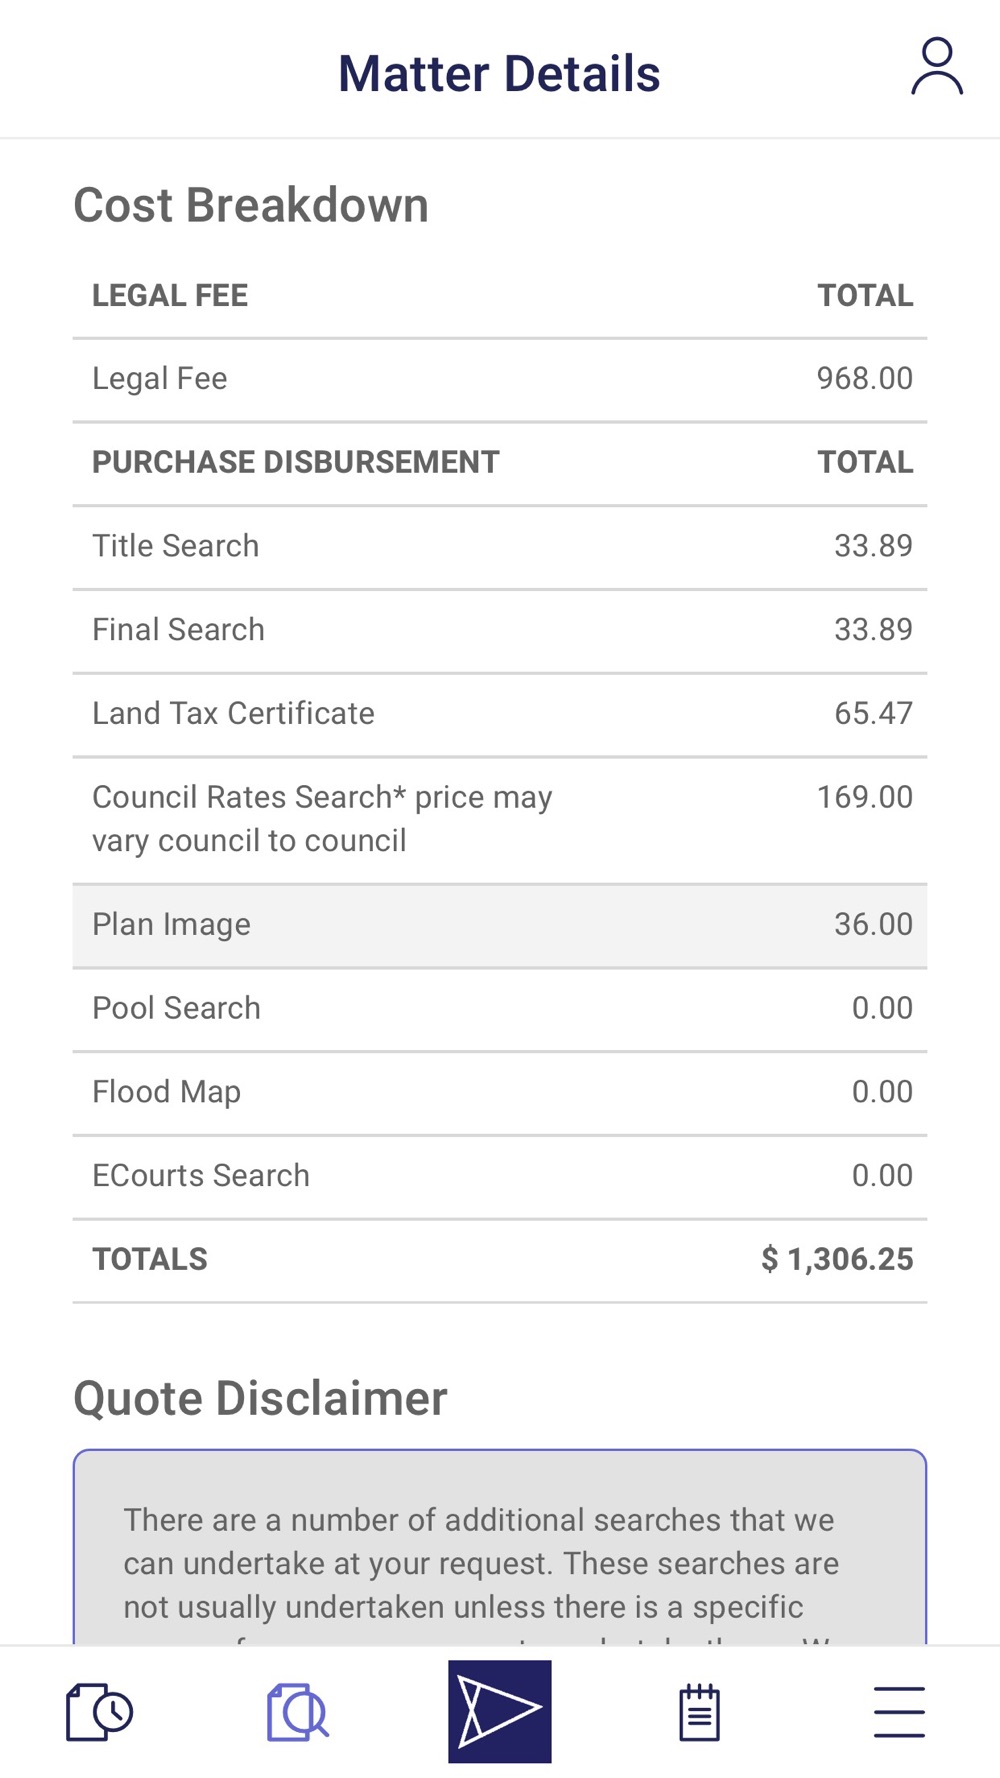Tap the center paper-plane logo button
1000x1778 pixels.
pyautogui.click(x=500, y=1711)
